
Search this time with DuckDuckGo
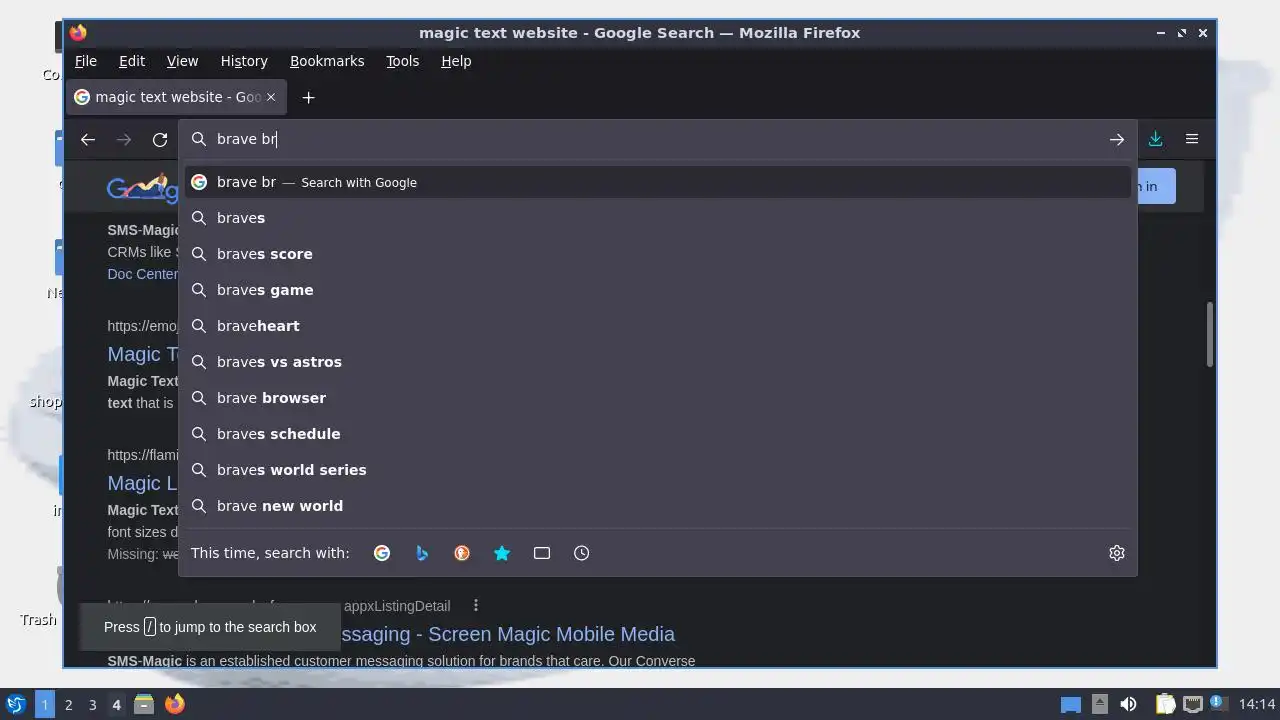[x=462, y=553]
